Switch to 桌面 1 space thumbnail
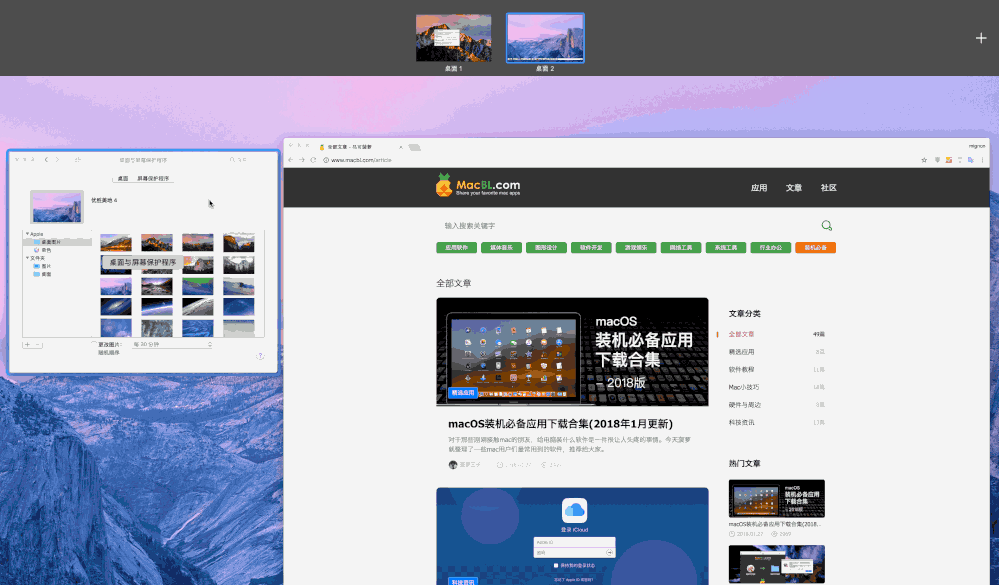Viewport: 999px width, 585px height. click(454, 38)
